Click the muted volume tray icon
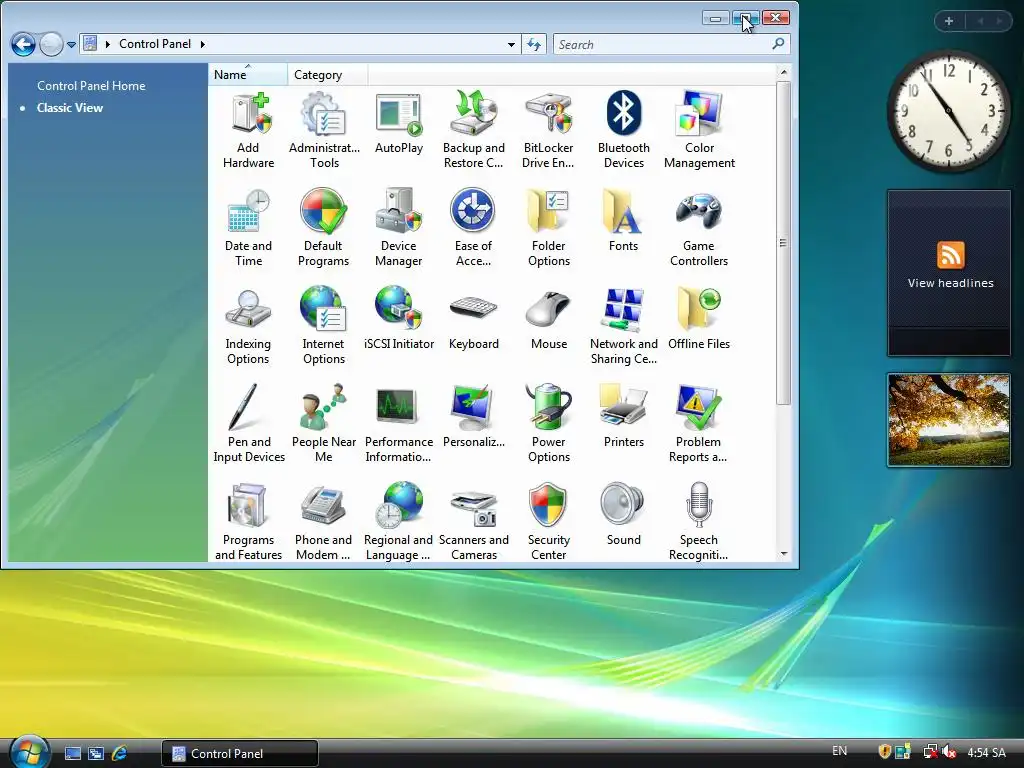The height and width of the screenshot is (768, 1024). coord(949,752)
